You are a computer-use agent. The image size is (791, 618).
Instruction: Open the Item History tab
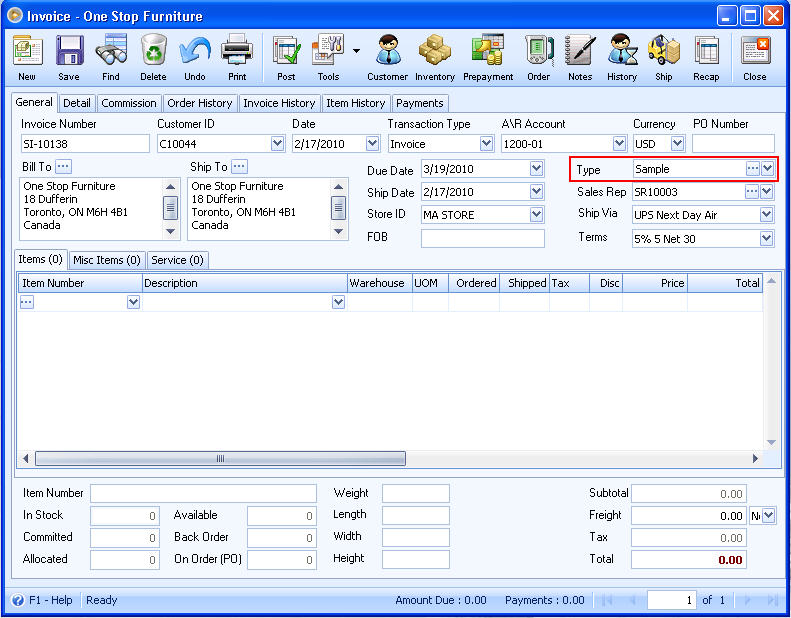tap(356, 103)
